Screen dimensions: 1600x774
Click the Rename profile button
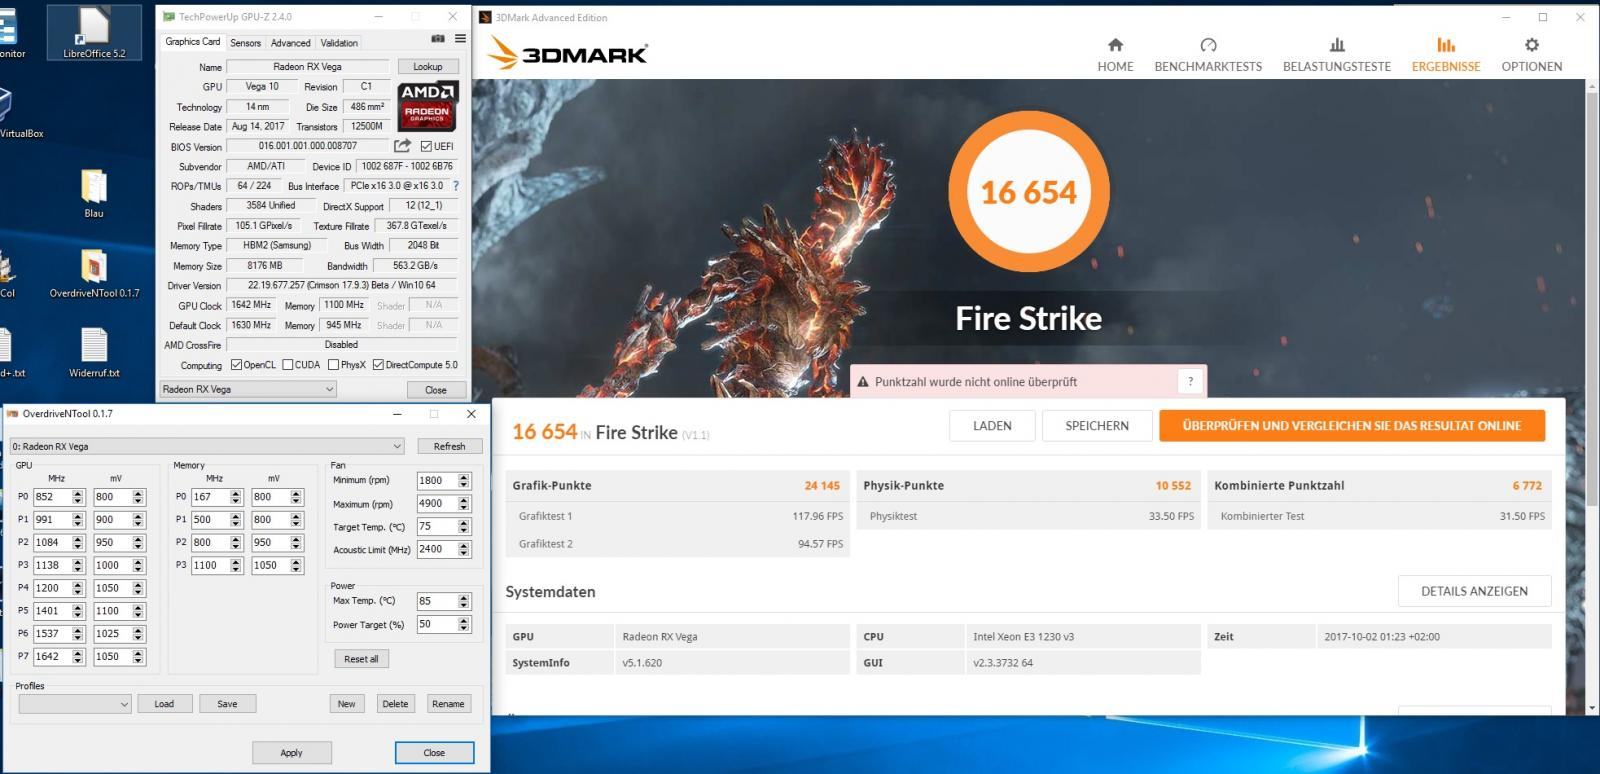pos(448,704)
